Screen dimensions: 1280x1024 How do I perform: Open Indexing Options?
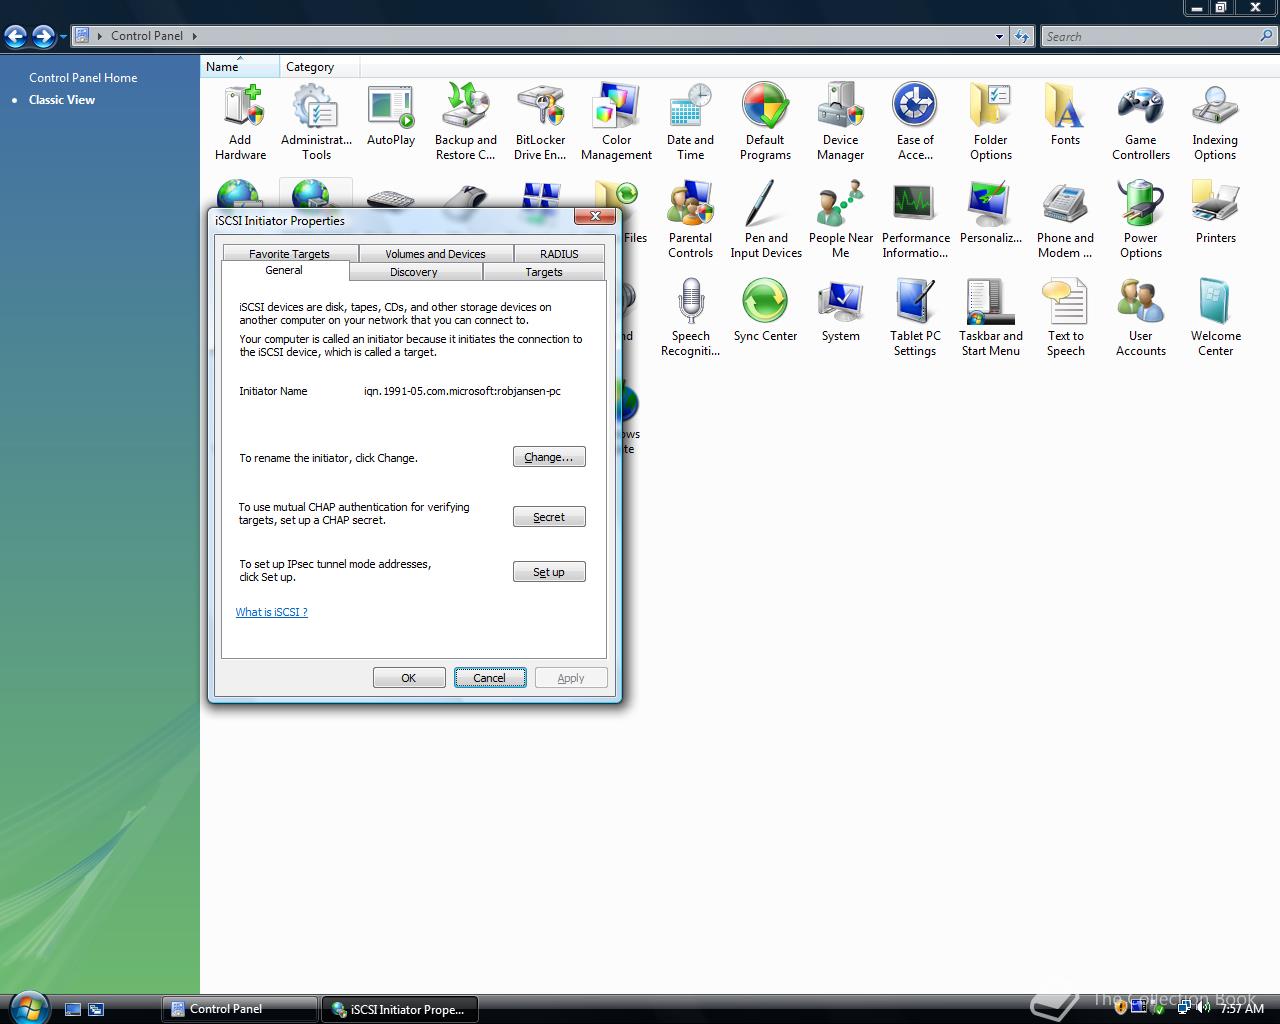click(1215, 122)
